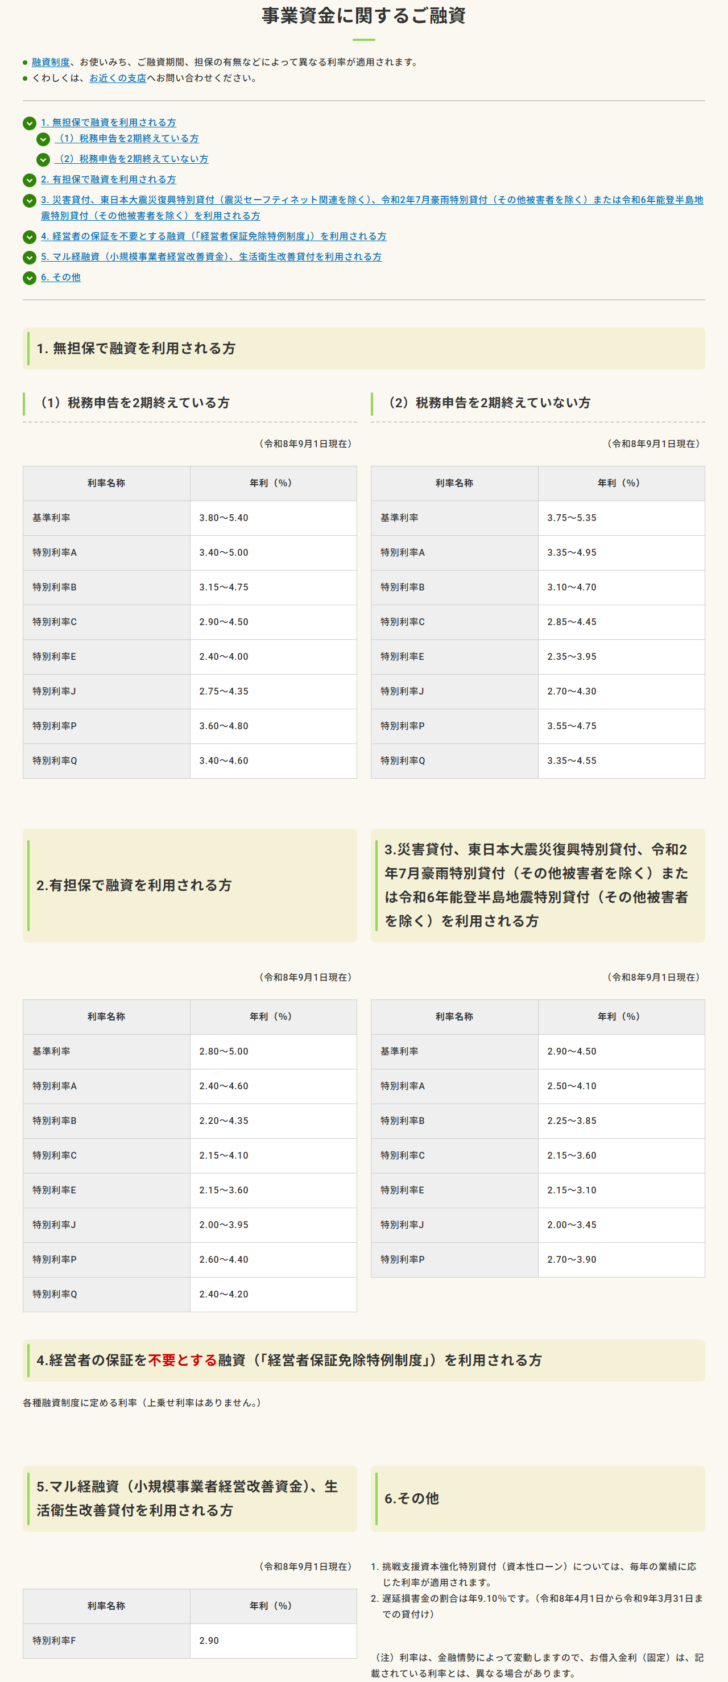This screenshot has width=728, height=1682.
Task: Open the お近くの支店 link
Action: pos(117,78)
